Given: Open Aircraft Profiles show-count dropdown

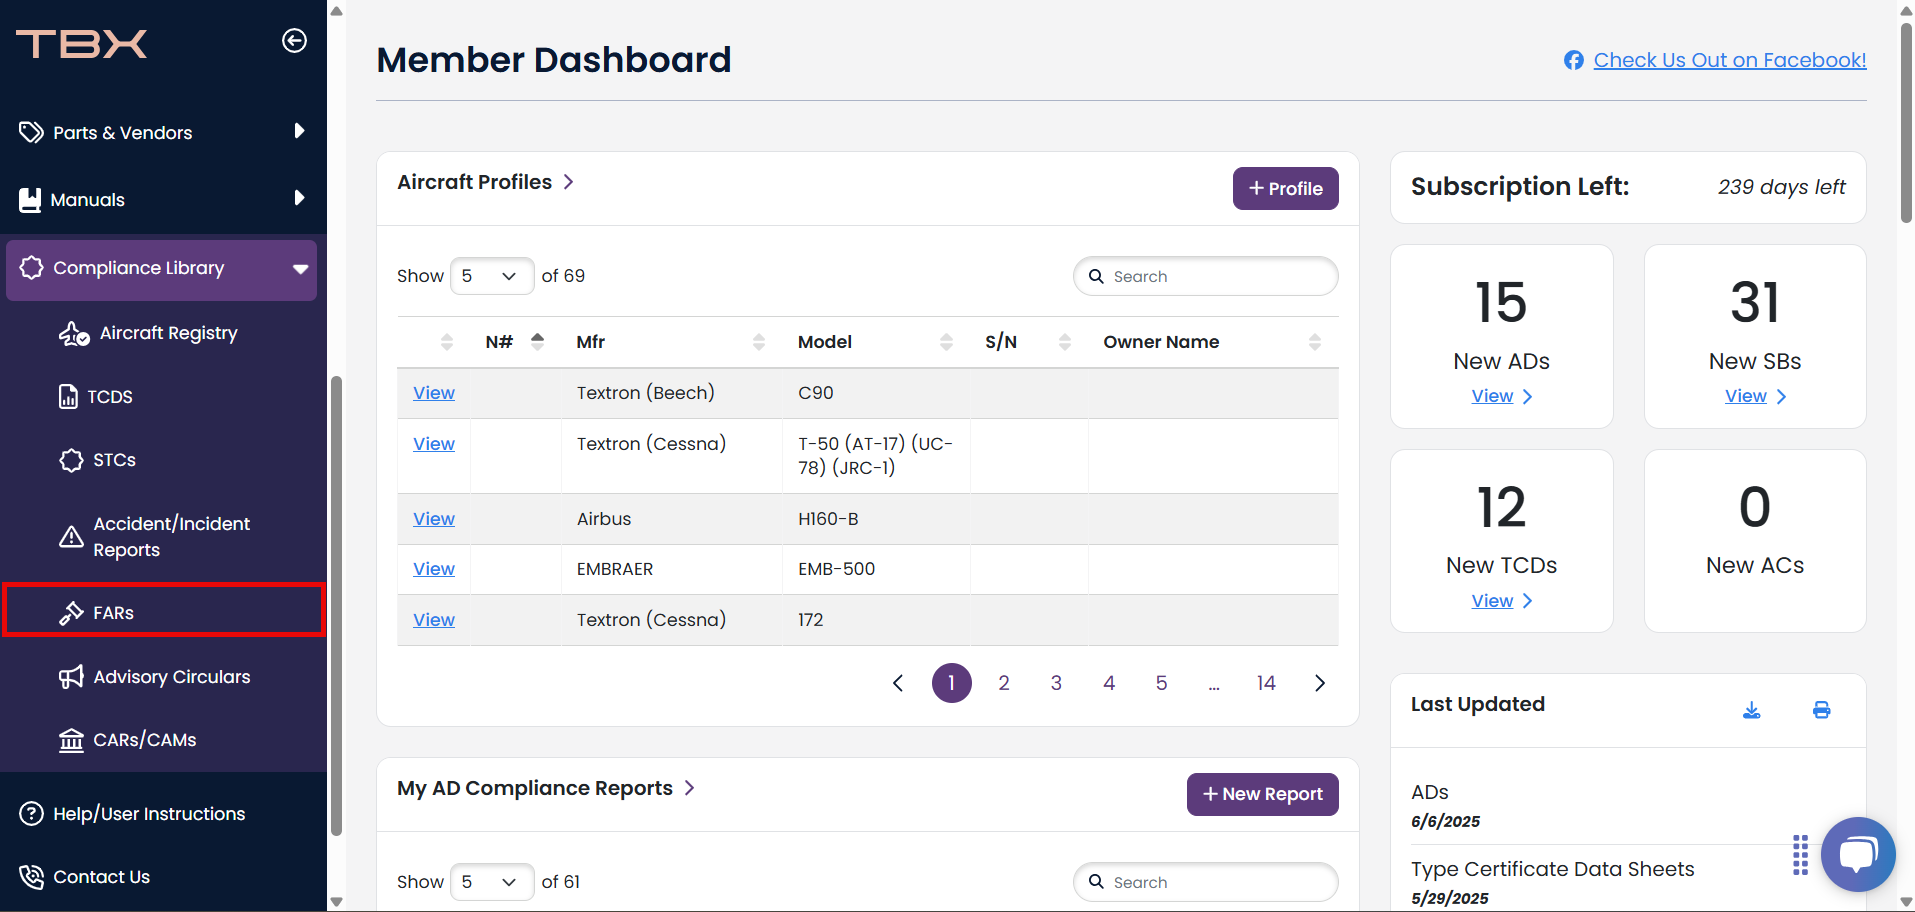Looking at the screenshot, I should [x=492, y=276].
